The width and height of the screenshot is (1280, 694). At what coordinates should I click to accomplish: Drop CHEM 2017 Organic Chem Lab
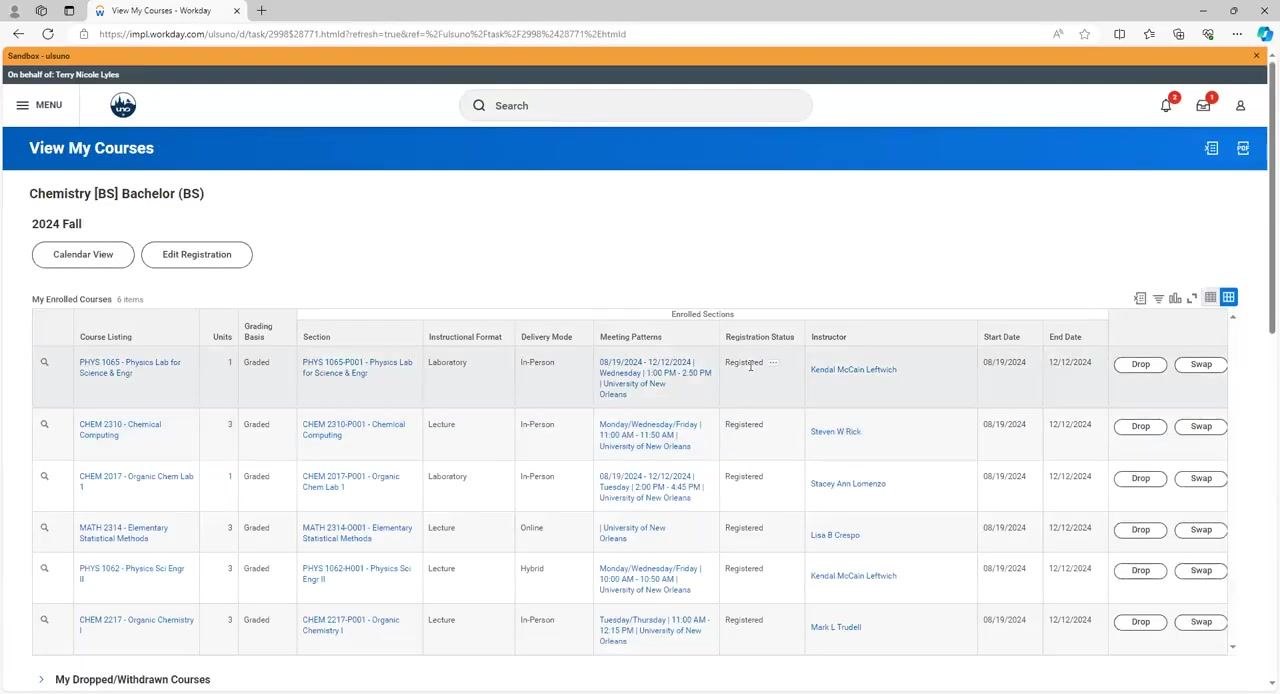tap(1140, 479)
